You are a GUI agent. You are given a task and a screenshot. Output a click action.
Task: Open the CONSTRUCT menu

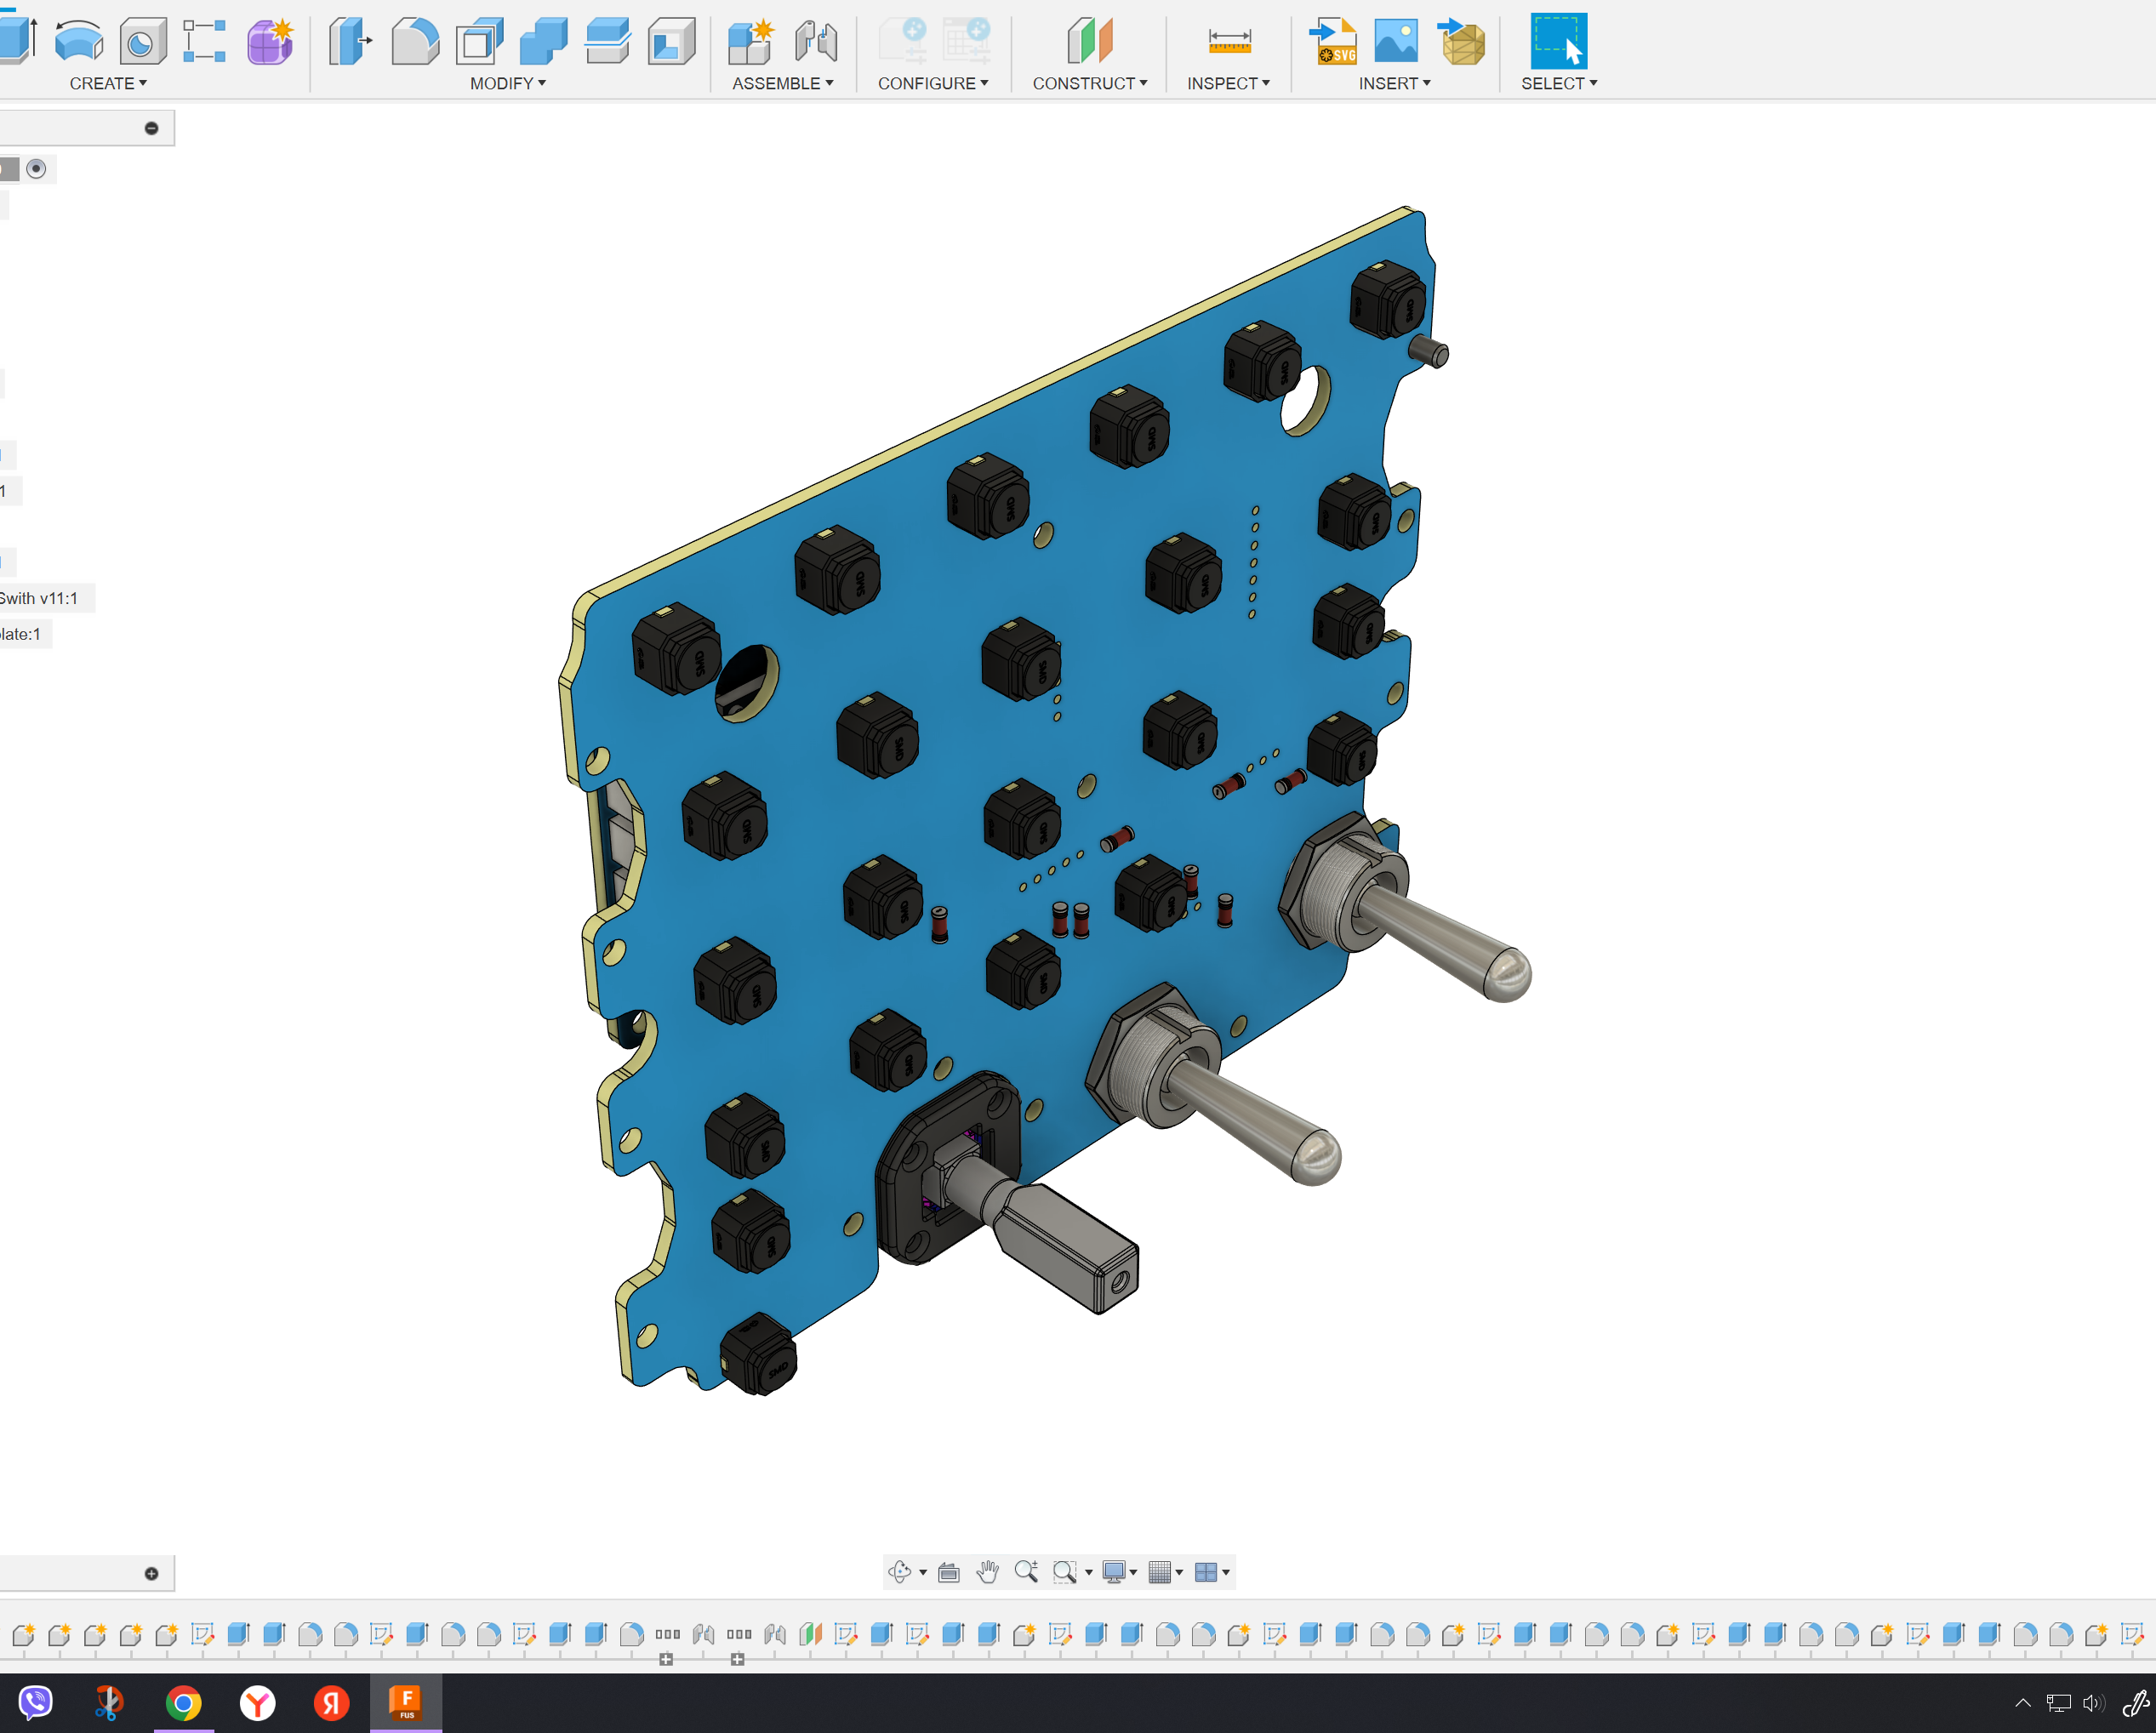coord(1090,84)
